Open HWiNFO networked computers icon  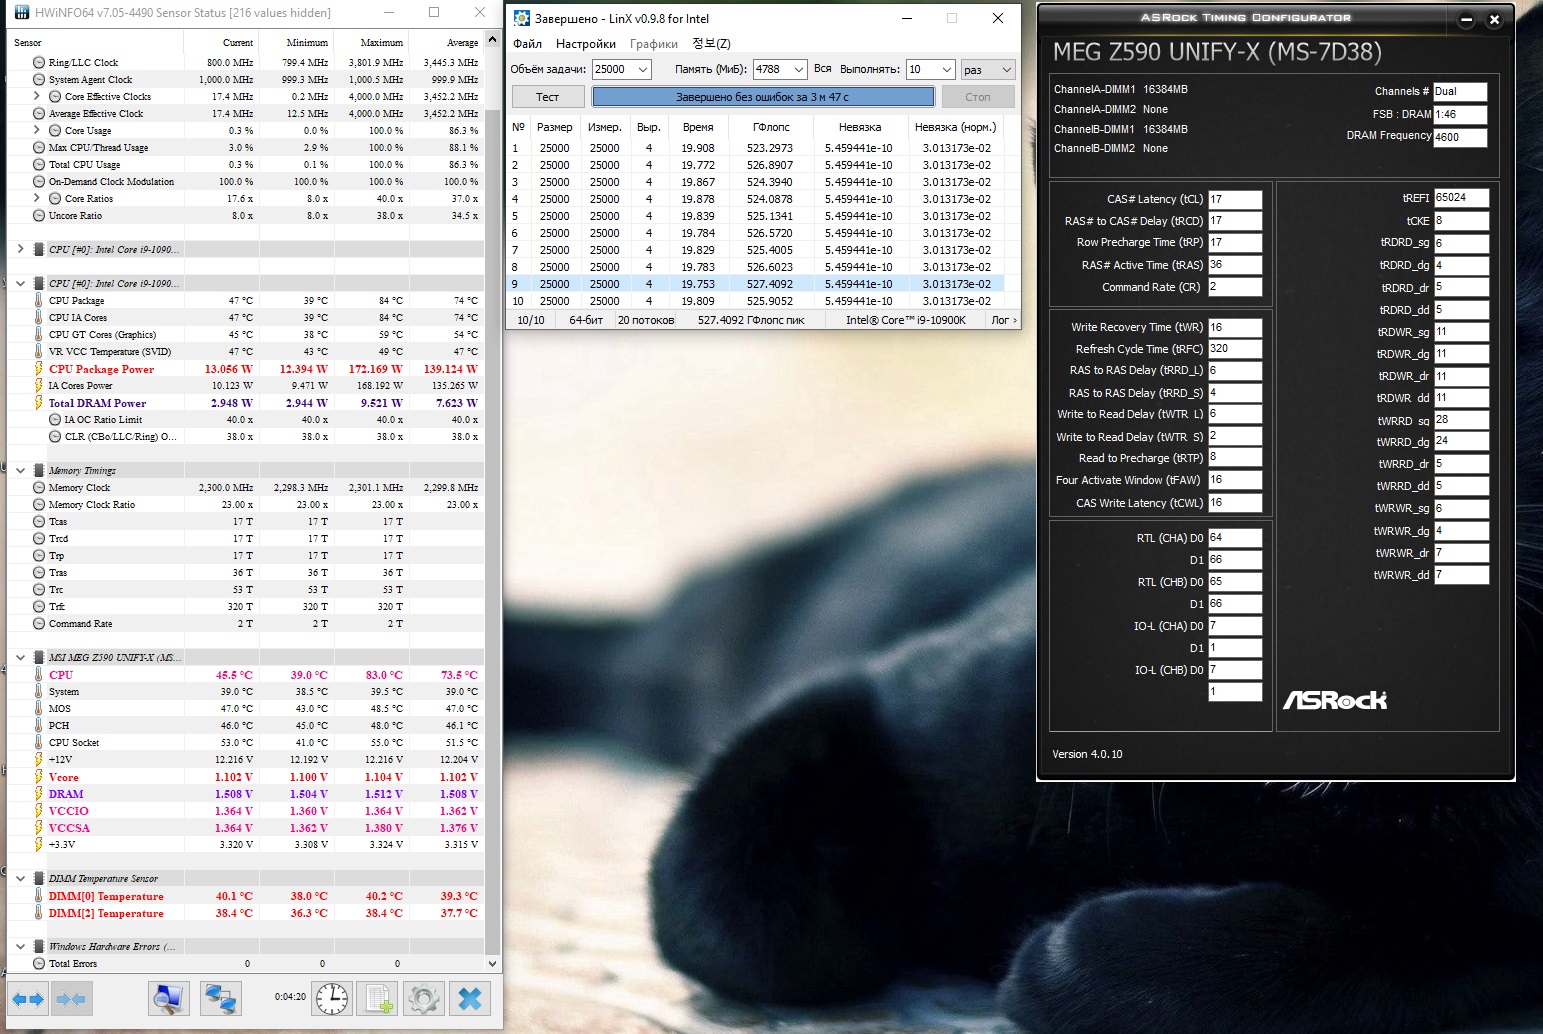tap(219, 998)
